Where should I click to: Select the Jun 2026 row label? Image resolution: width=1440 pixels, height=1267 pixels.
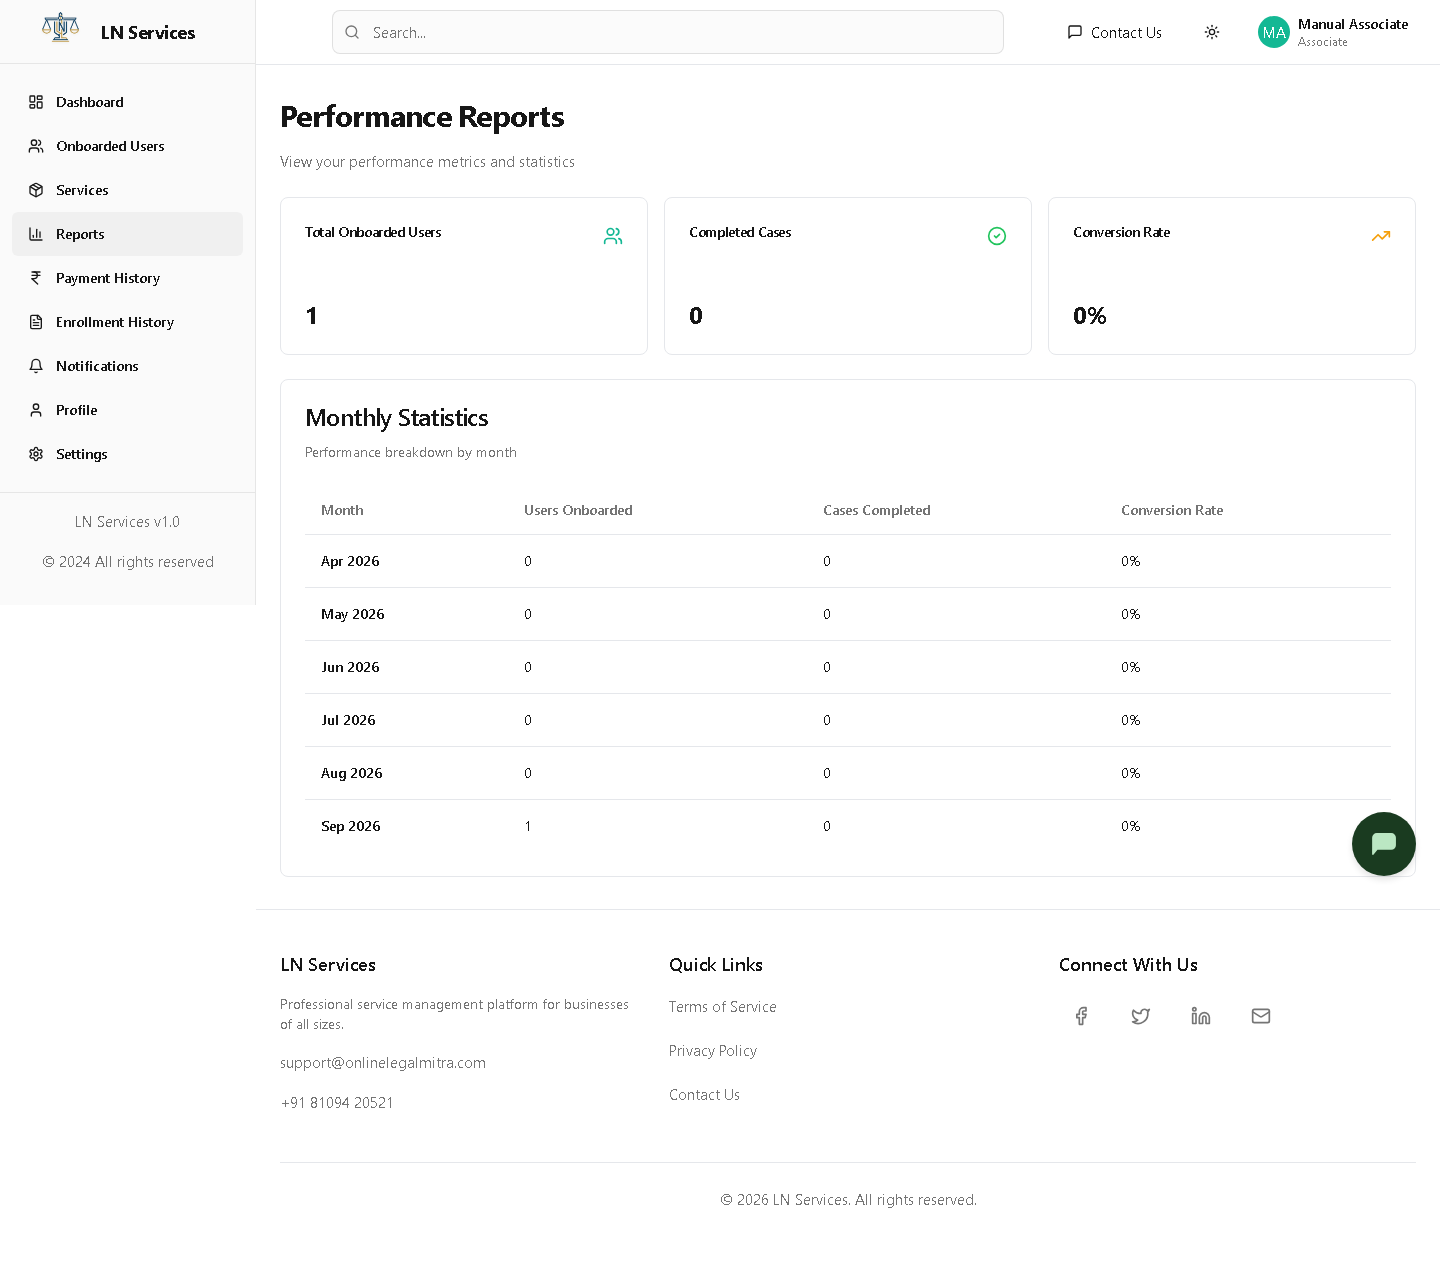pos(350,667)
